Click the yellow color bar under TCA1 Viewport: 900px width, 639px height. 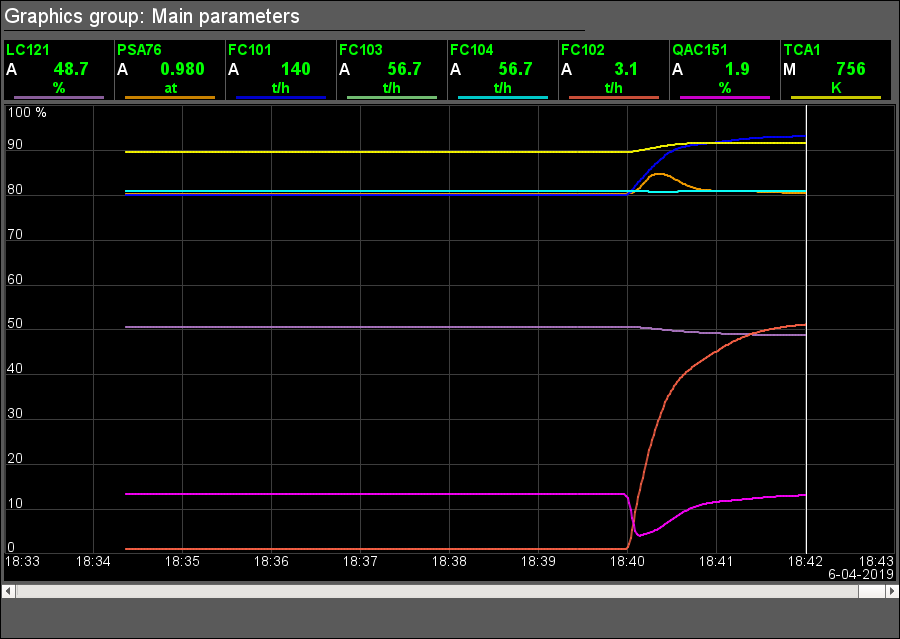836,98
